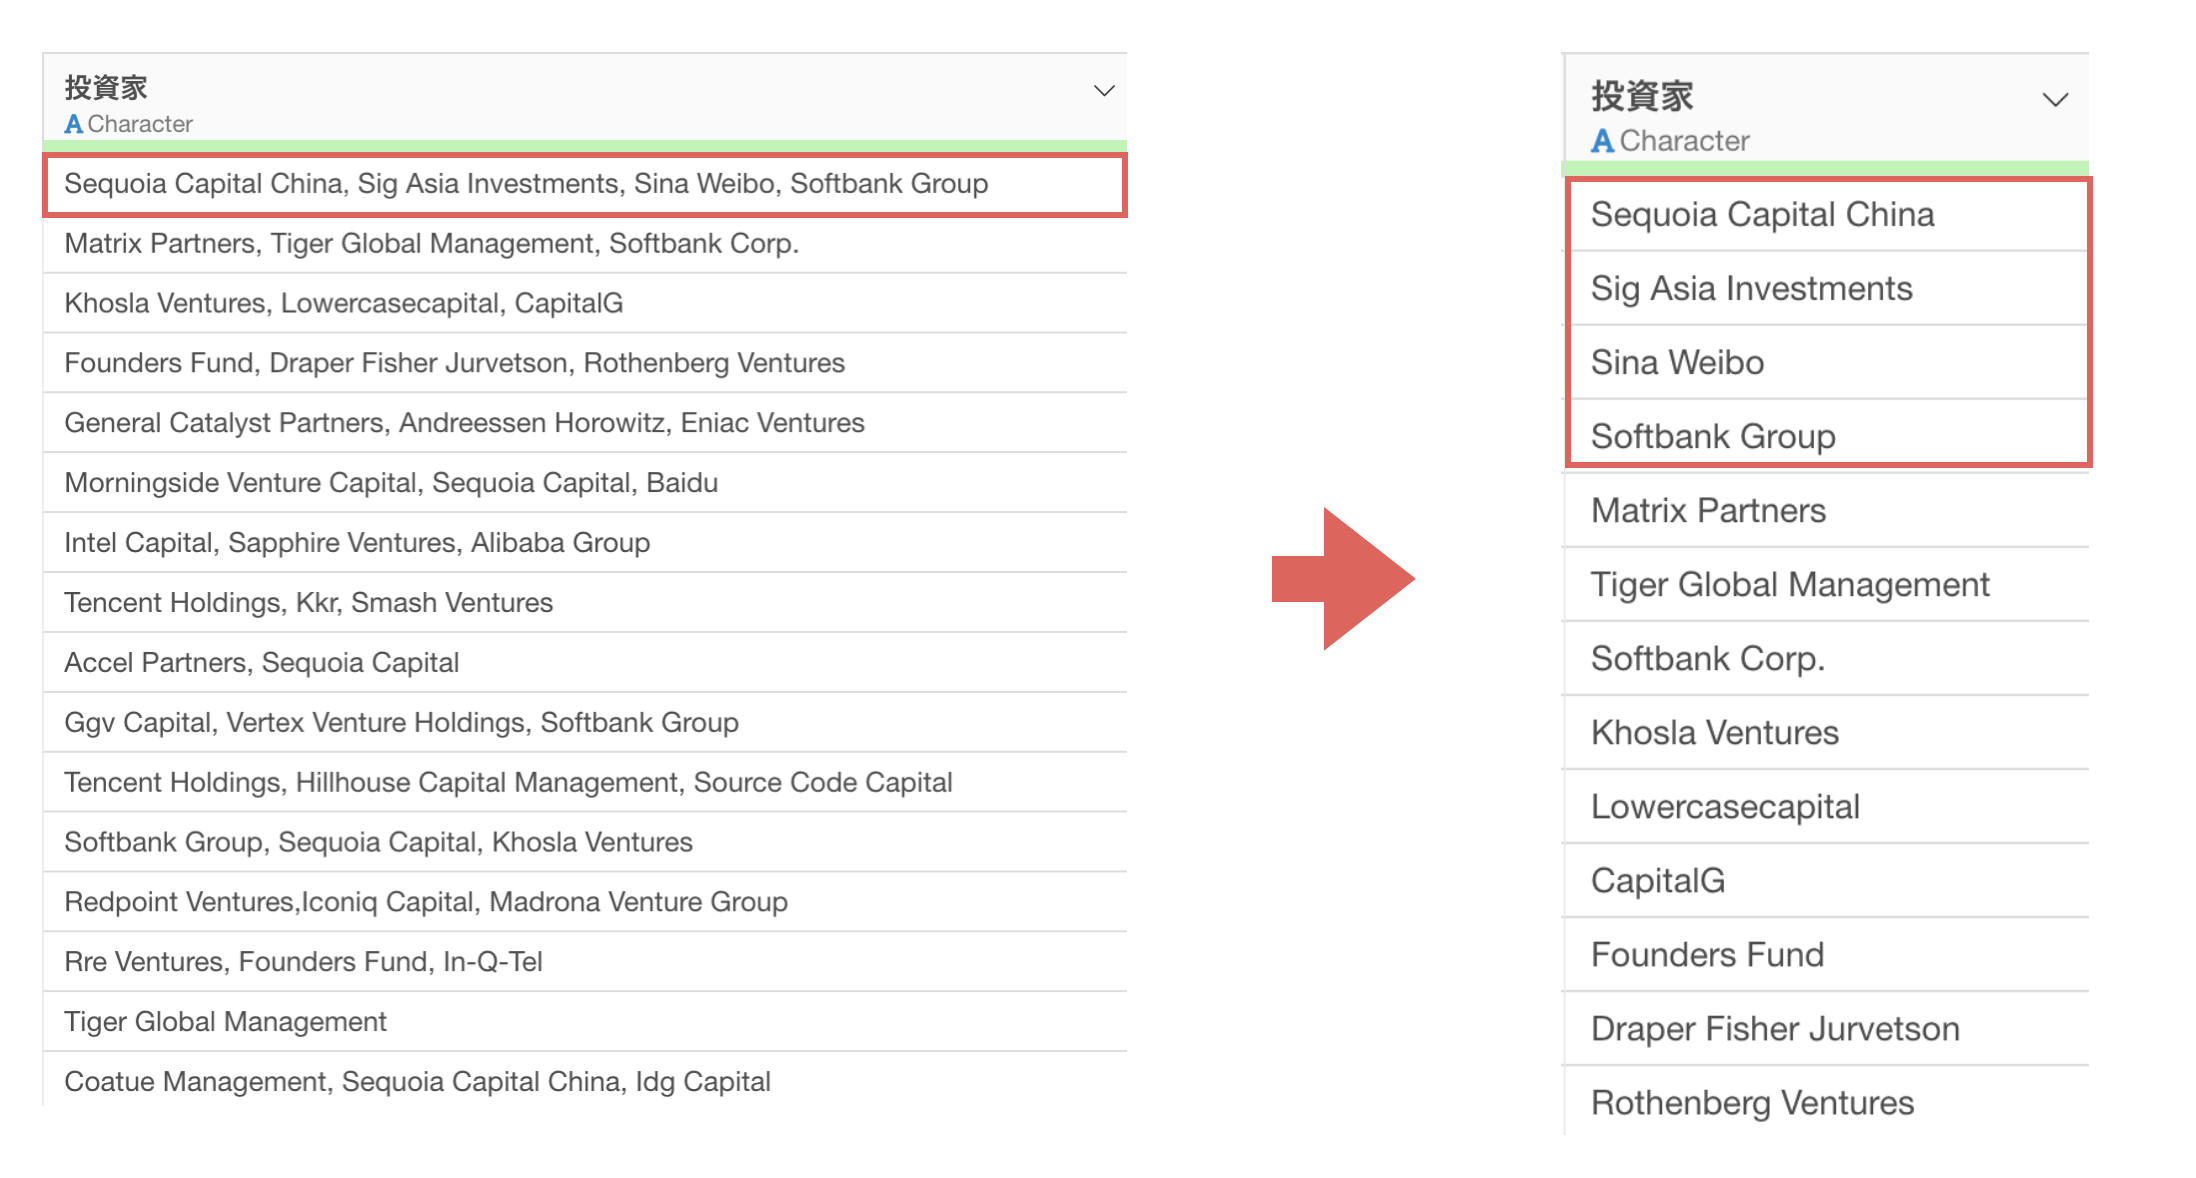The width and height of the screenshot is (2196, 1178).
Task: Select row Tencent Holdings, Hillhouse Capital Management
Action: [x=585, y=783]
